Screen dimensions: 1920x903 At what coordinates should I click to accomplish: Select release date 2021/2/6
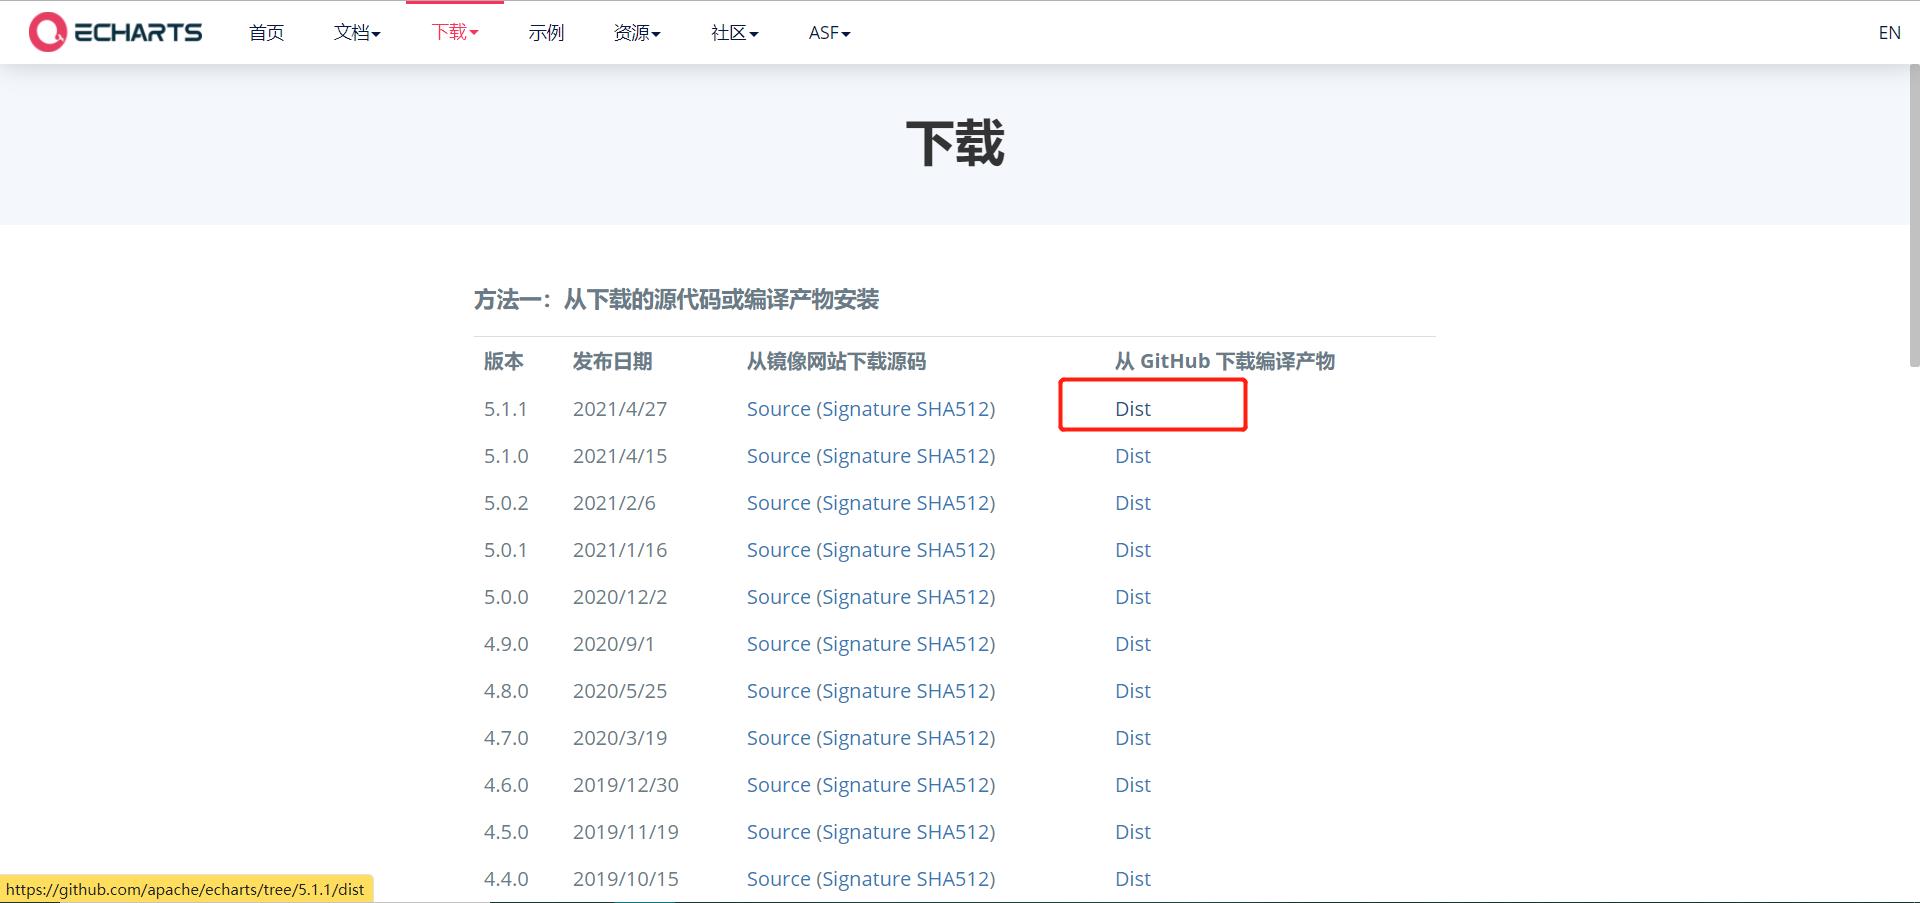614,503
